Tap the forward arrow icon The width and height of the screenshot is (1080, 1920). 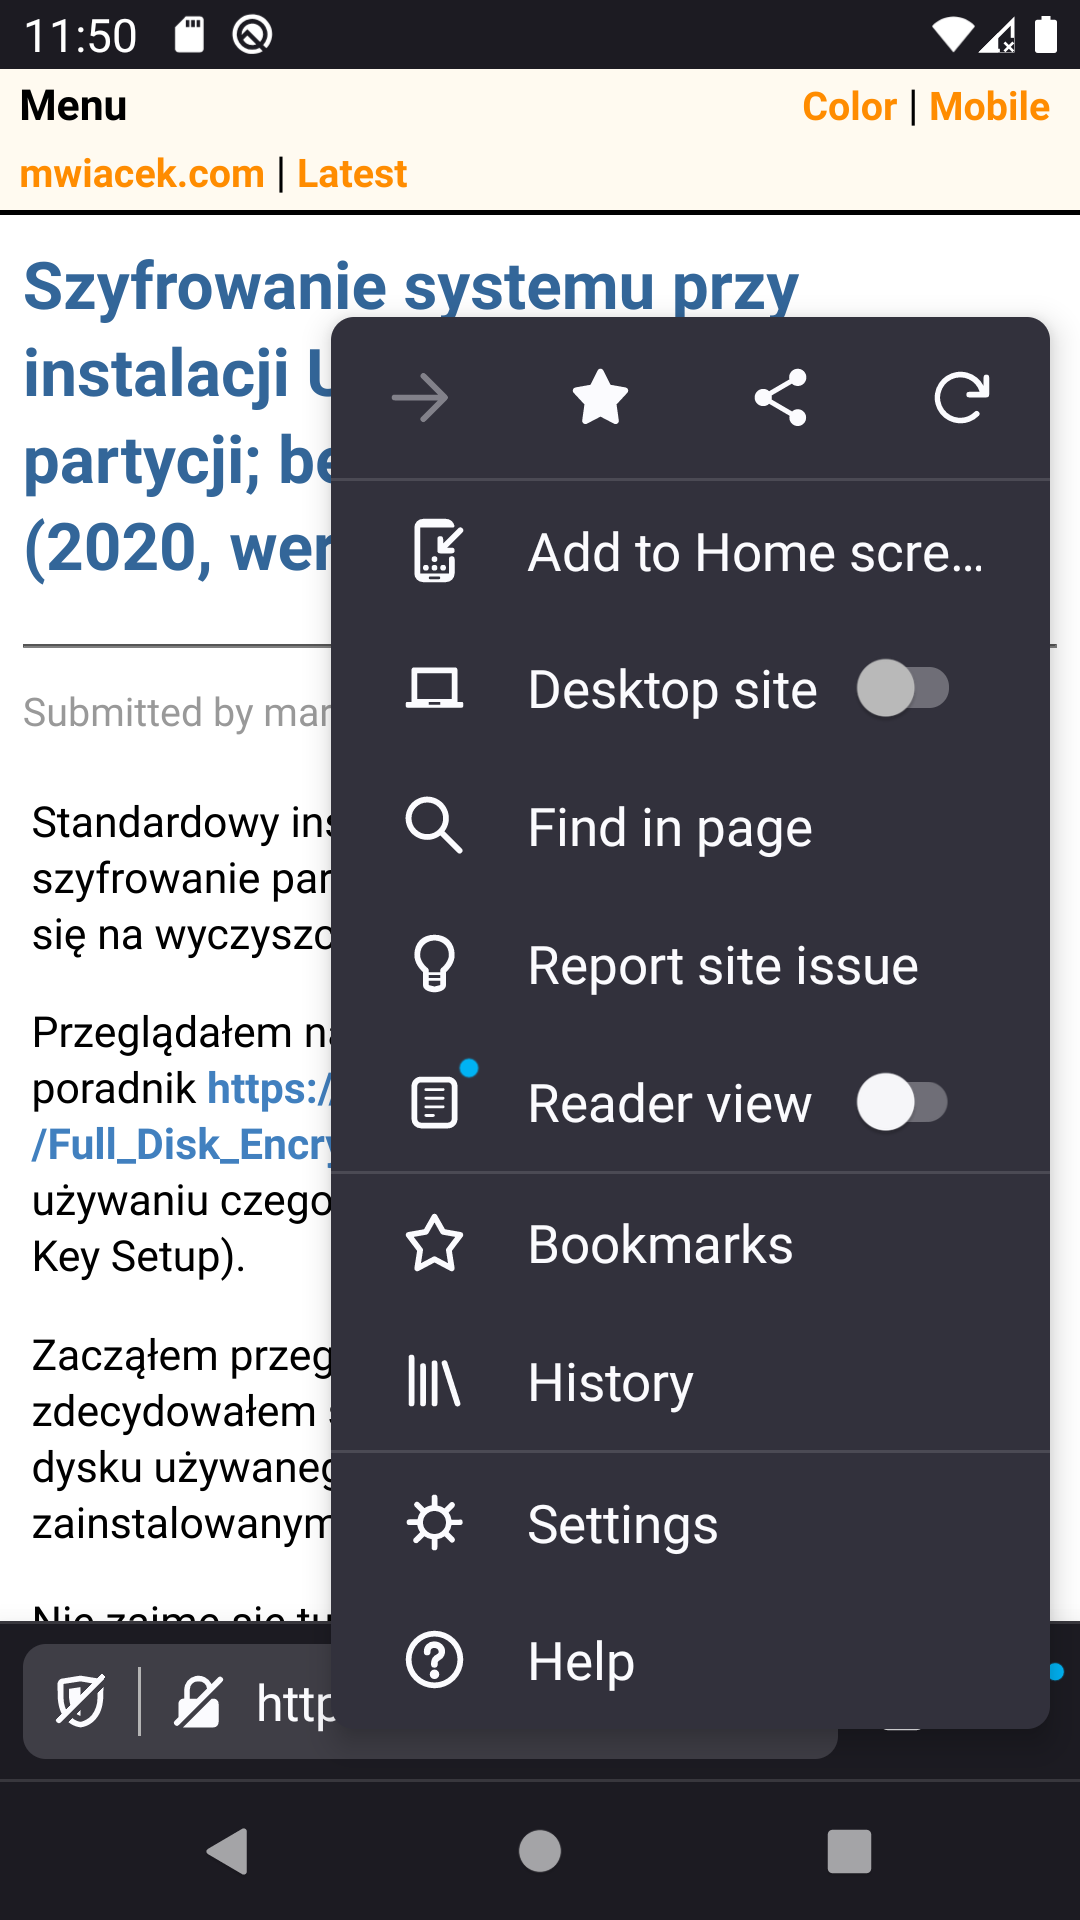coord(420,398)
